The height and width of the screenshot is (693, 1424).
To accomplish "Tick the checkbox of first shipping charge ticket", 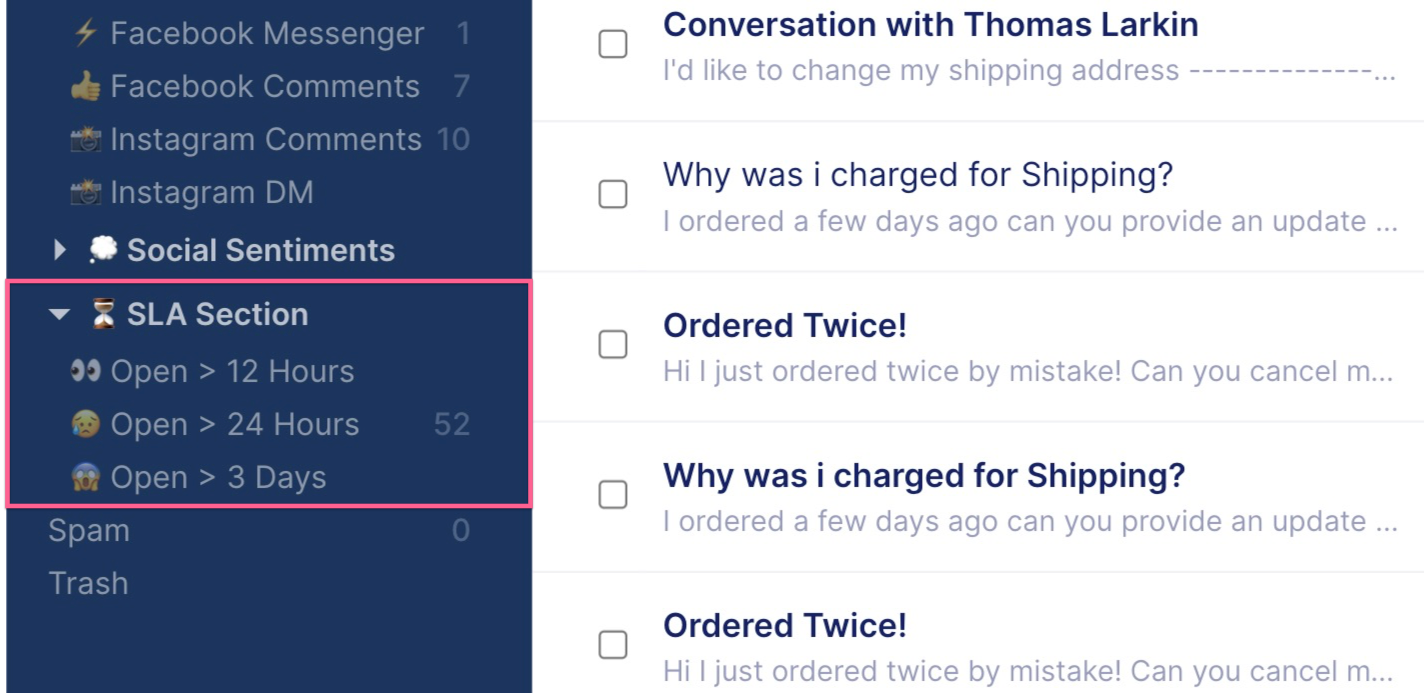I will pyautogui.click(x=613, y=194).
